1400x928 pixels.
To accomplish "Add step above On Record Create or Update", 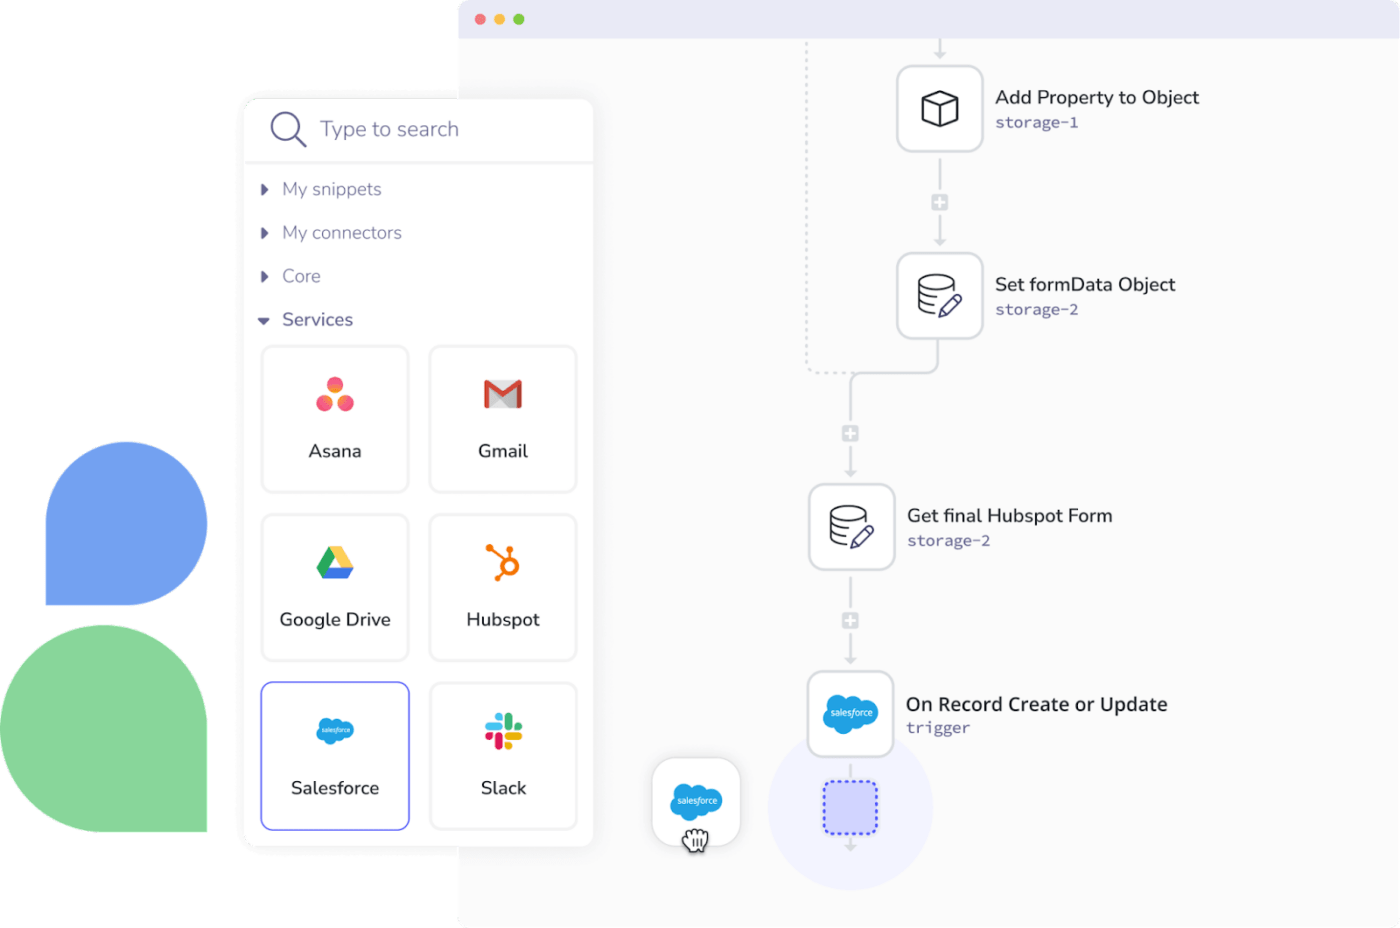I will 850,621.
